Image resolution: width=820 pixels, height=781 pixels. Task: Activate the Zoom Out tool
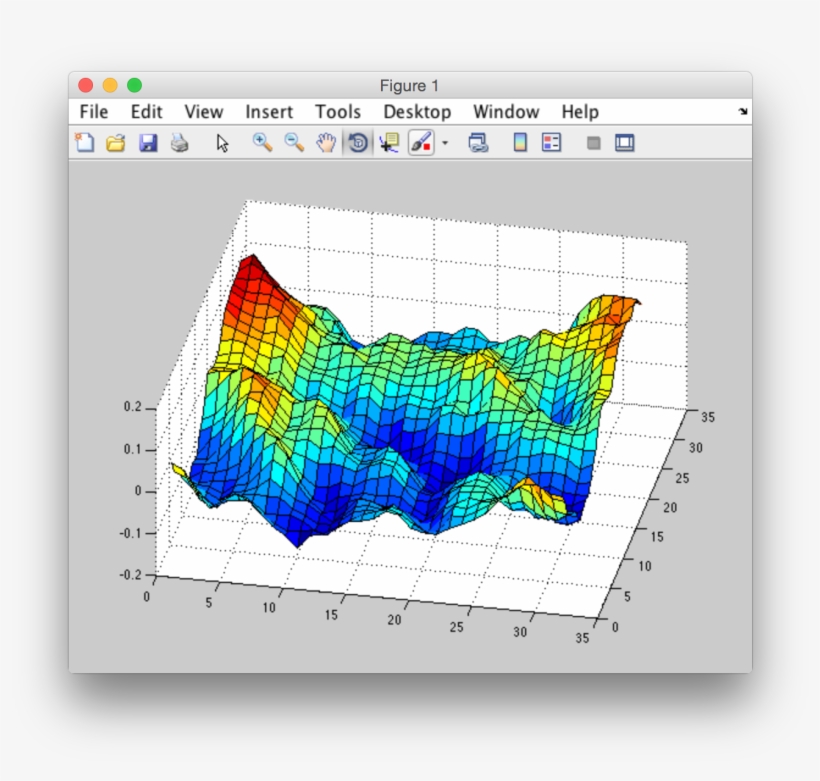pos(294,143)
